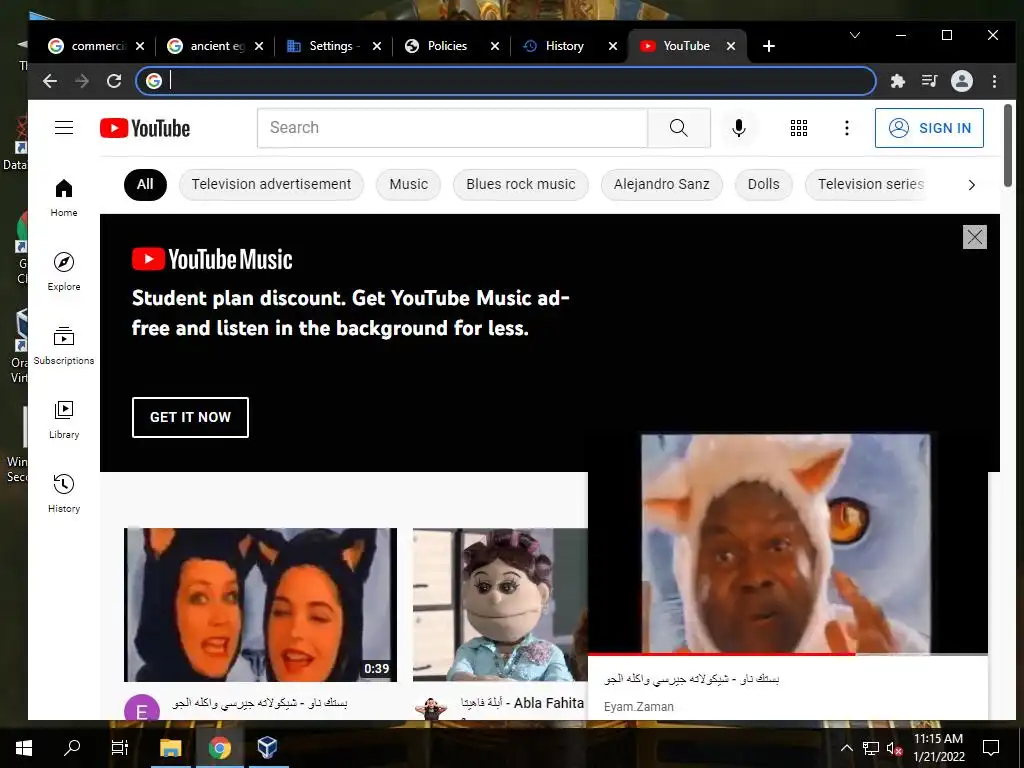Select the All category chip

145,184
